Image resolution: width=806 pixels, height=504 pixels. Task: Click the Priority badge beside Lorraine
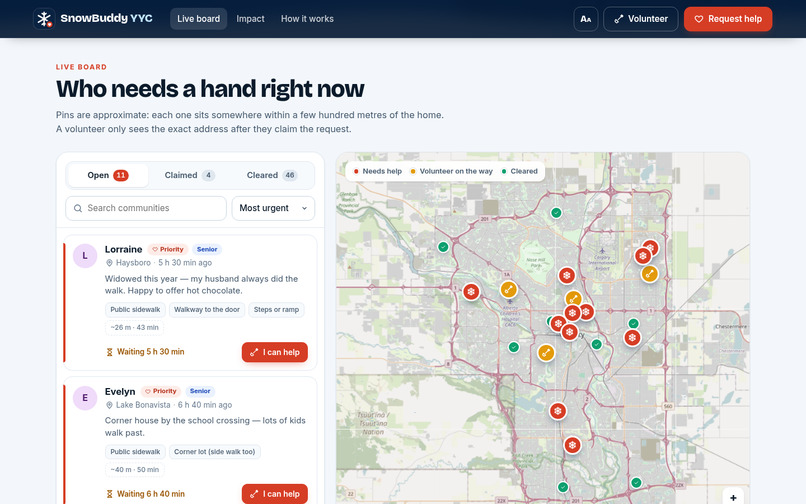click(x=168, y=249)
